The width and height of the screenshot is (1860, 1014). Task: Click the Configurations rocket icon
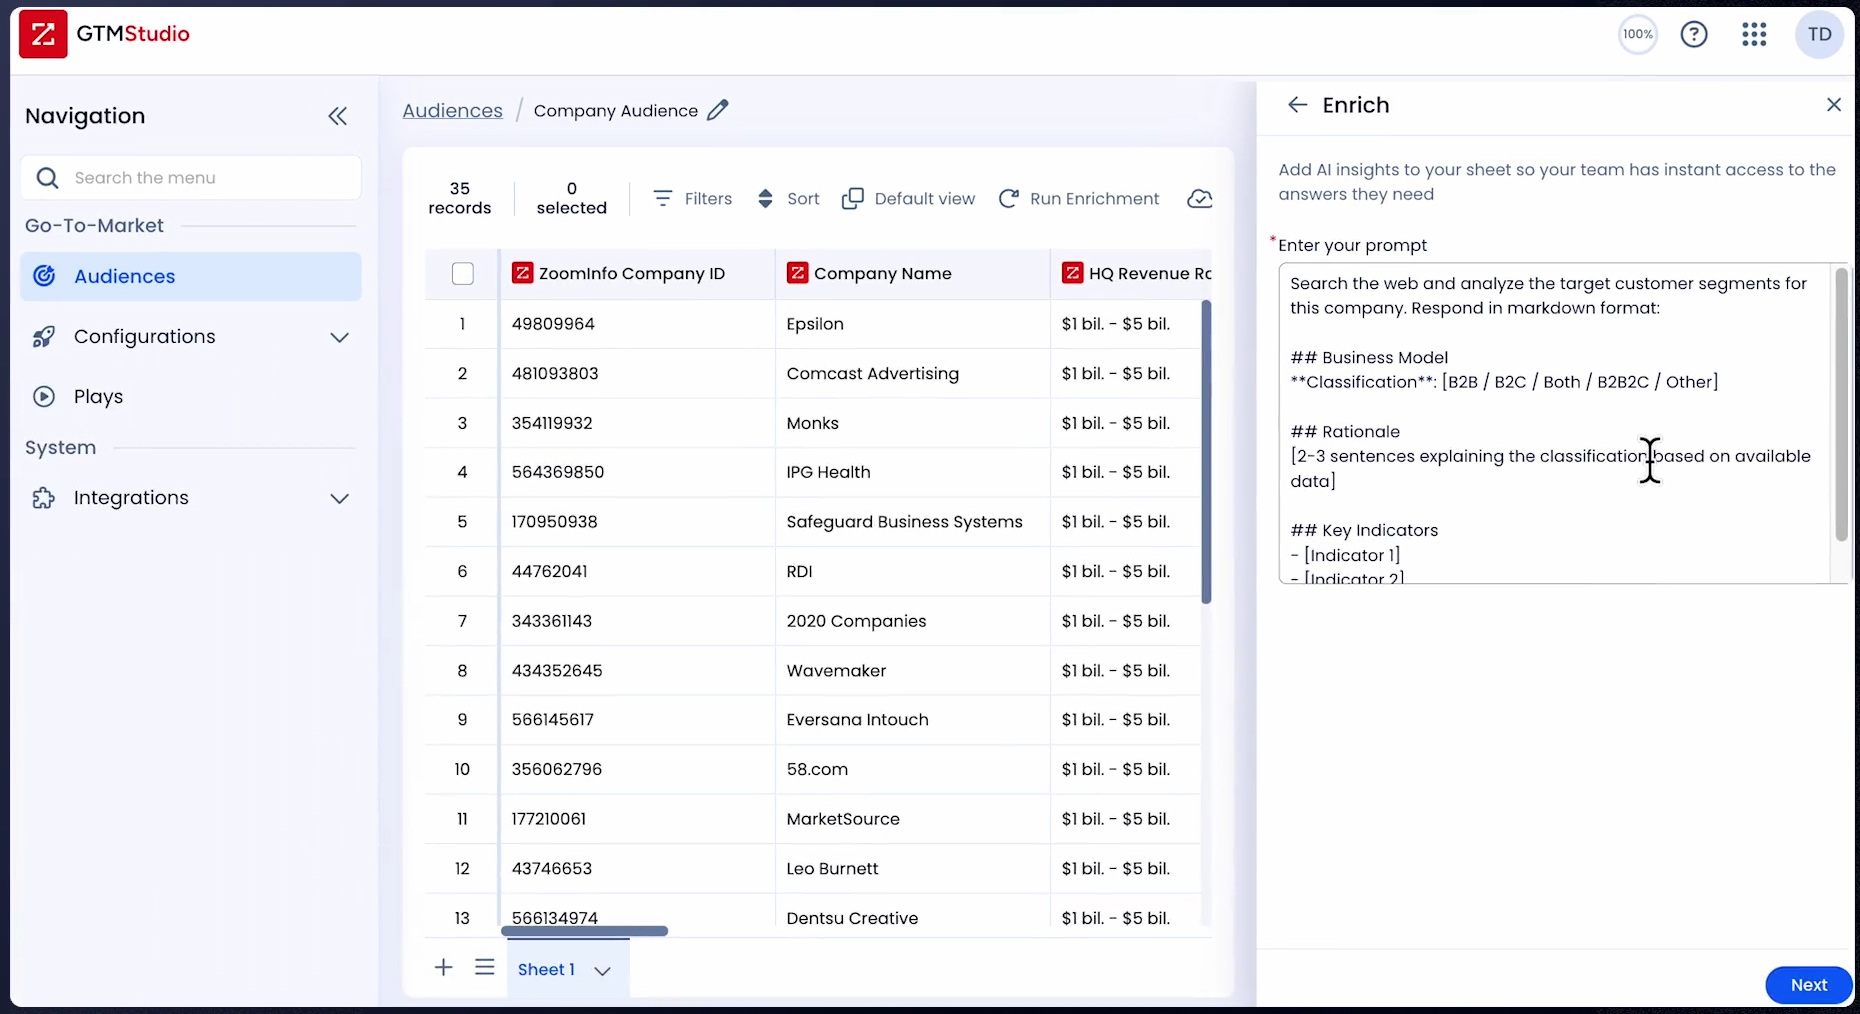pos(44,337)
